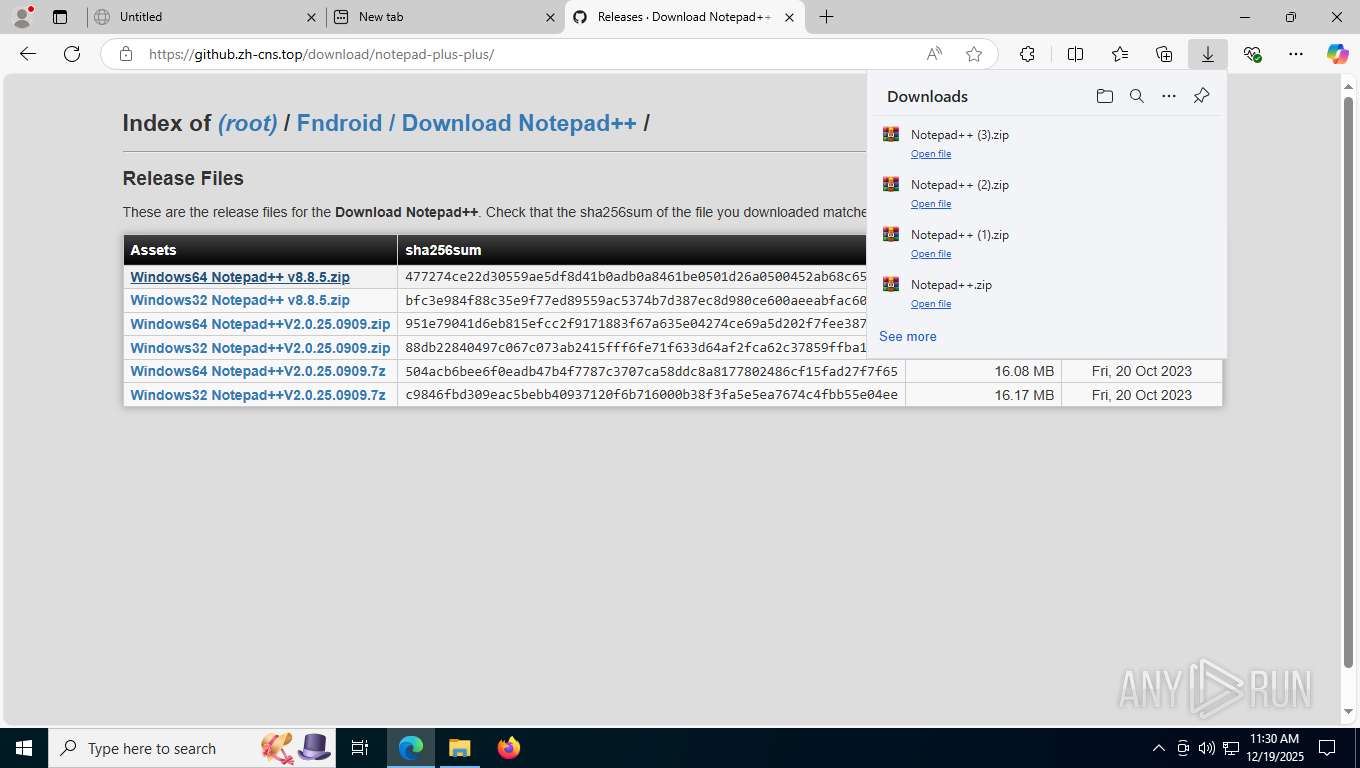This screenshot has height=768, width=1360.
Task: Open the Extensions puzzle icon
Action: click(x=1027, y=54)
